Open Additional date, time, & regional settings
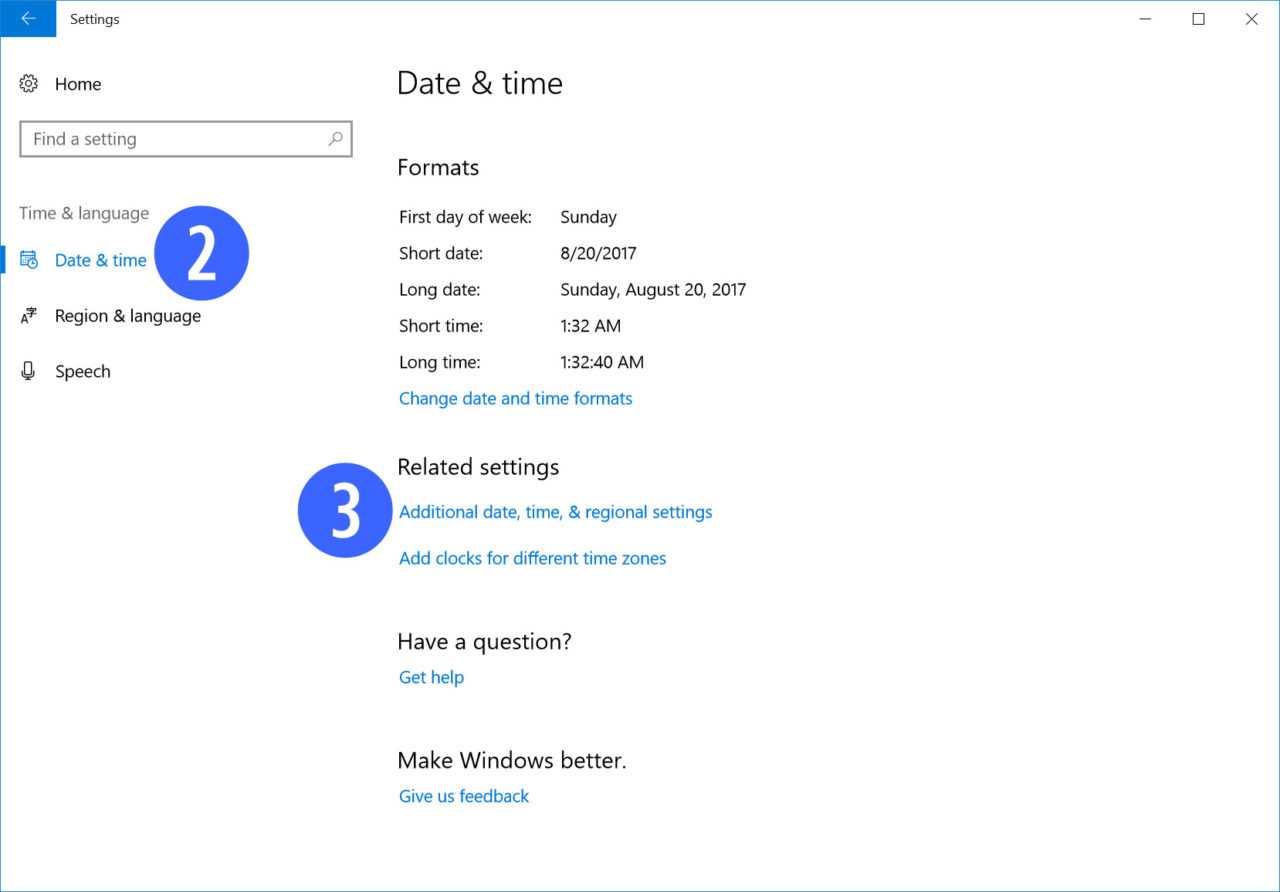Screen dimensions: 1280x892 pos(555,511)
